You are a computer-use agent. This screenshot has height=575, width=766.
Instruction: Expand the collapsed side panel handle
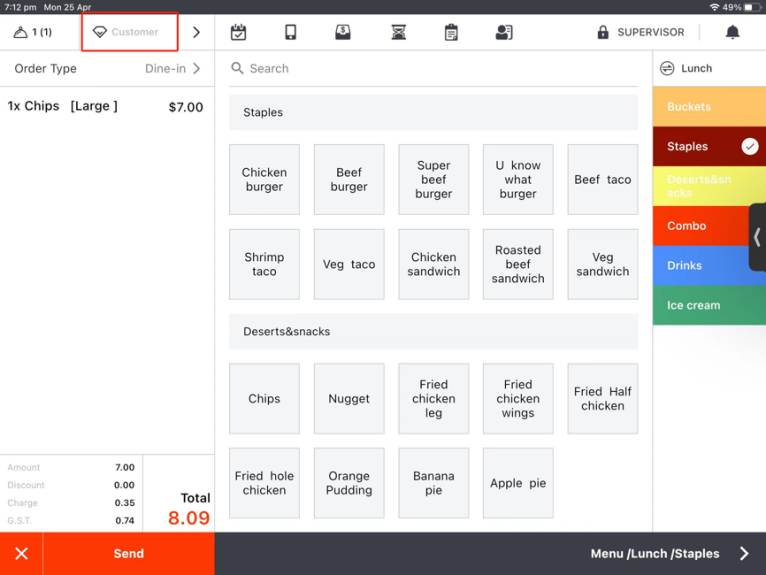[x=757, y=237]
